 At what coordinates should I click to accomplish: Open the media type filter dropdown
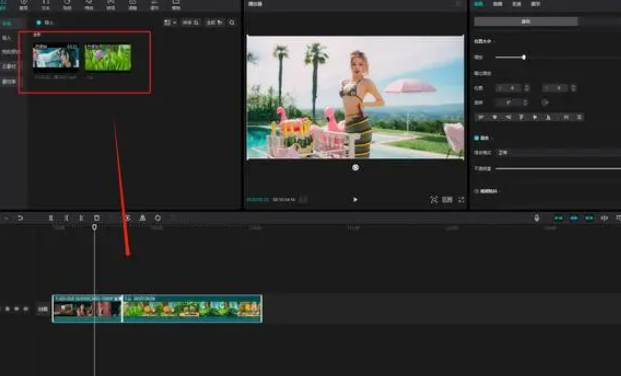coord(215,23)
